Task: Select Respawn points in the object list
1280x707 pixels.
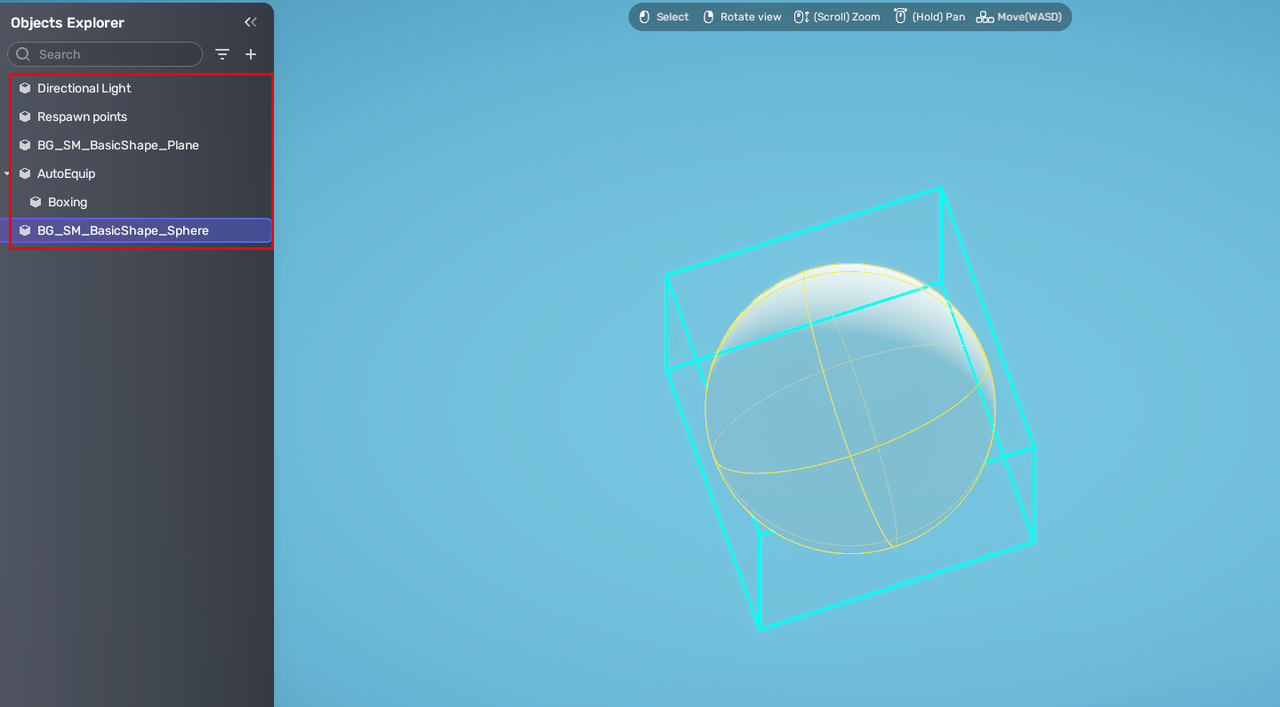Action: point(82,117)
